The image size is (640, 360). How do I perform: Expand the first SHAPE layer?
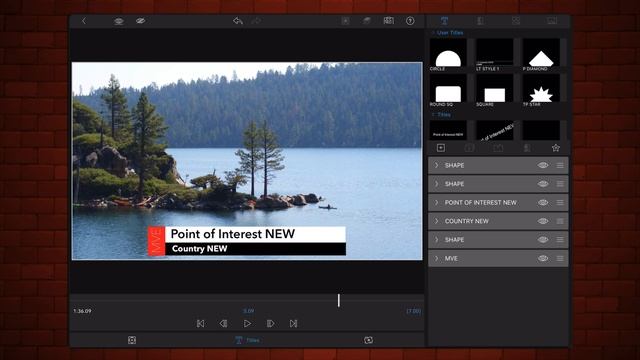(x=436, y=165)
